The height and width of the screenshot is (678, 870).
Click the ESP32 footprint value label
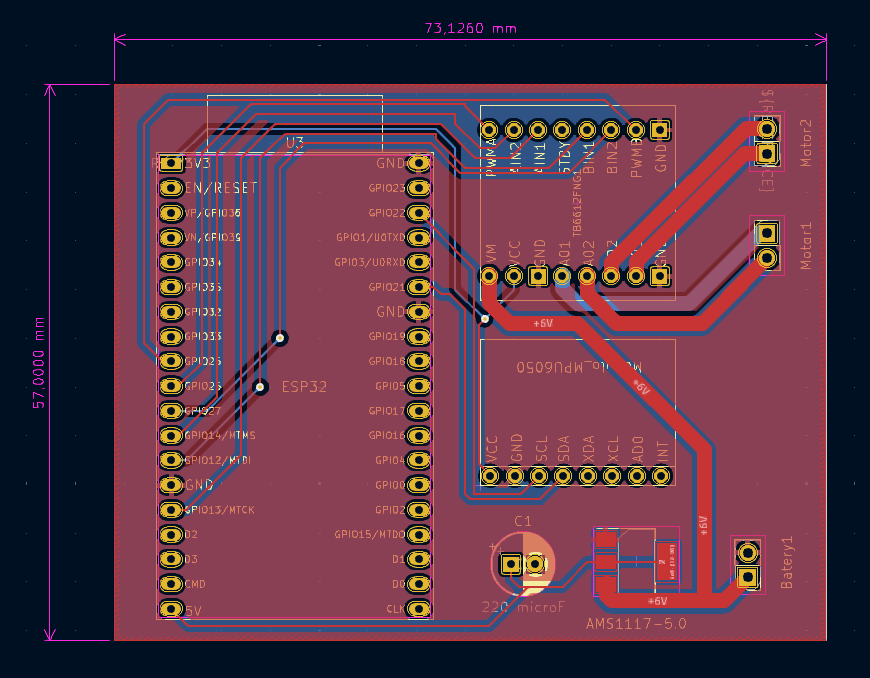(304, 387)
